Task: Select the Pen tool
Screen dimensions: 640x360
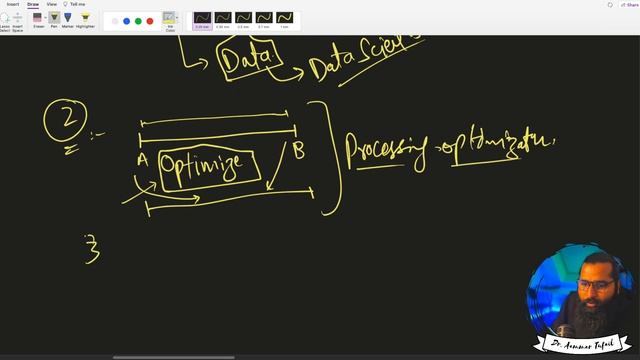Action: coord(54,20)
